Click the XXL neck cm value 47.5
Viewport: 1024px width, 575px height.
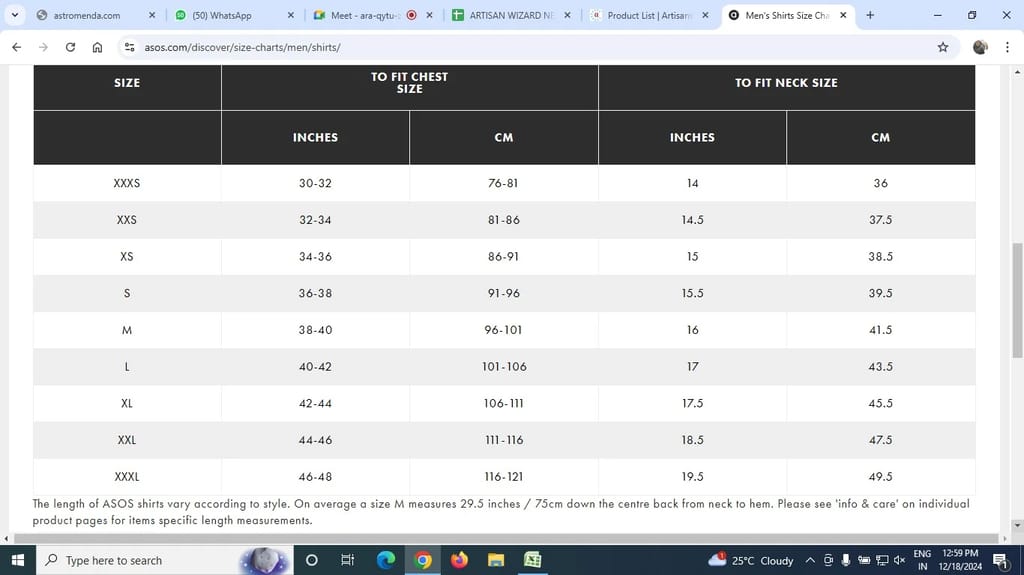pyautogui.click(x=880, y=440)
